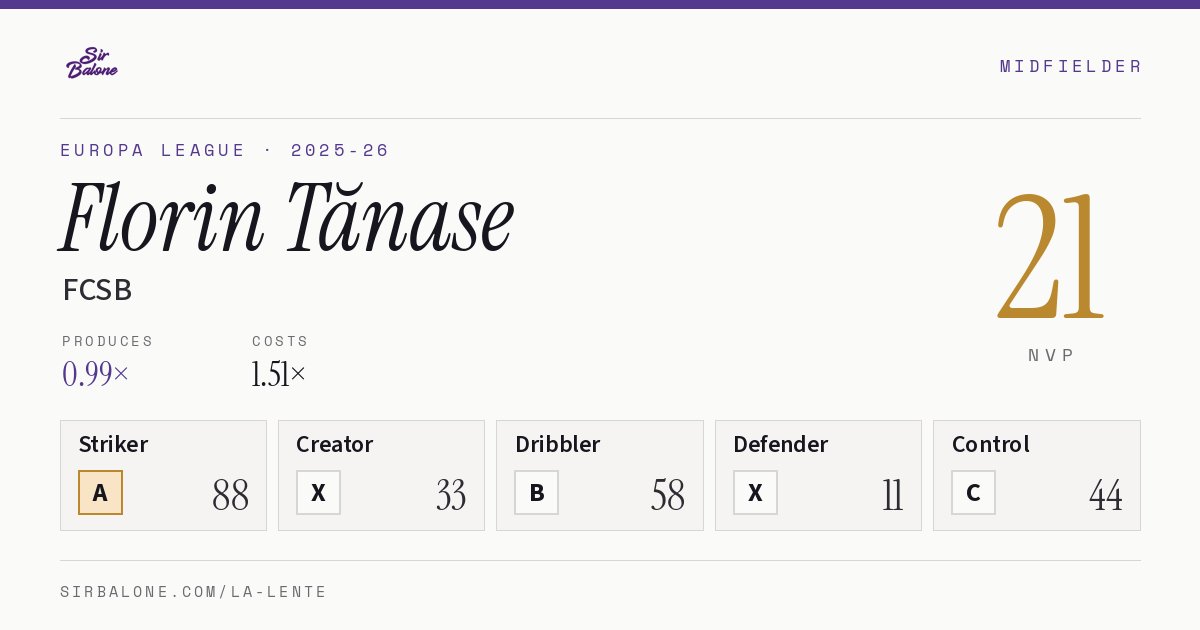Select the C grade badge for Control
This screenshot has height=630, width=1200.
pos(973,493)
